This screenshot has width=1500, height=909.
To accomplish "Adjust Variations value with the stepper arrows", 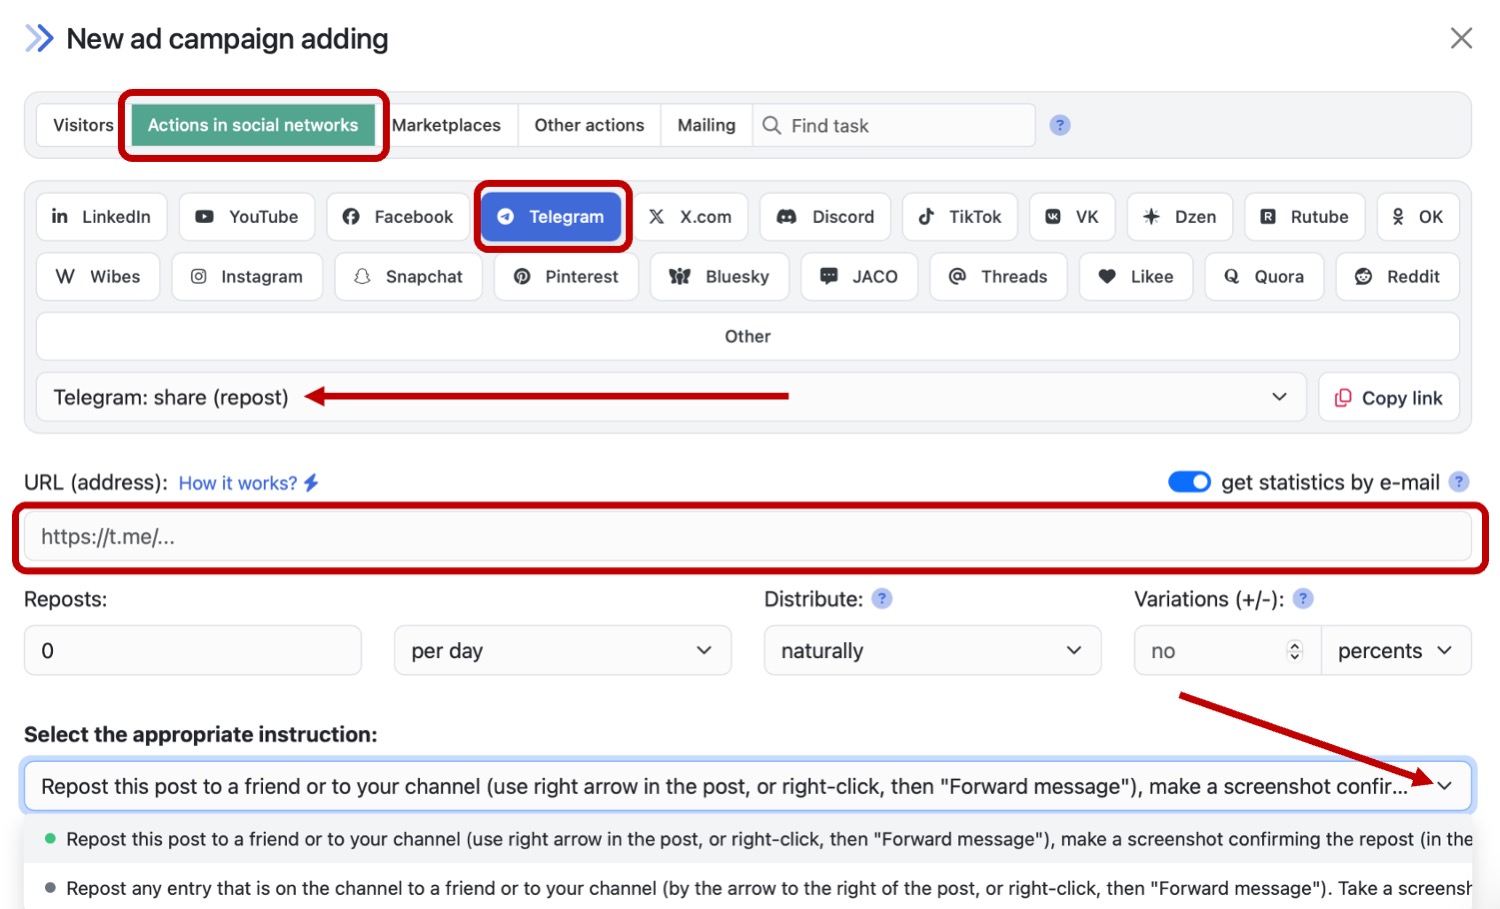I will coord(1295,651).
